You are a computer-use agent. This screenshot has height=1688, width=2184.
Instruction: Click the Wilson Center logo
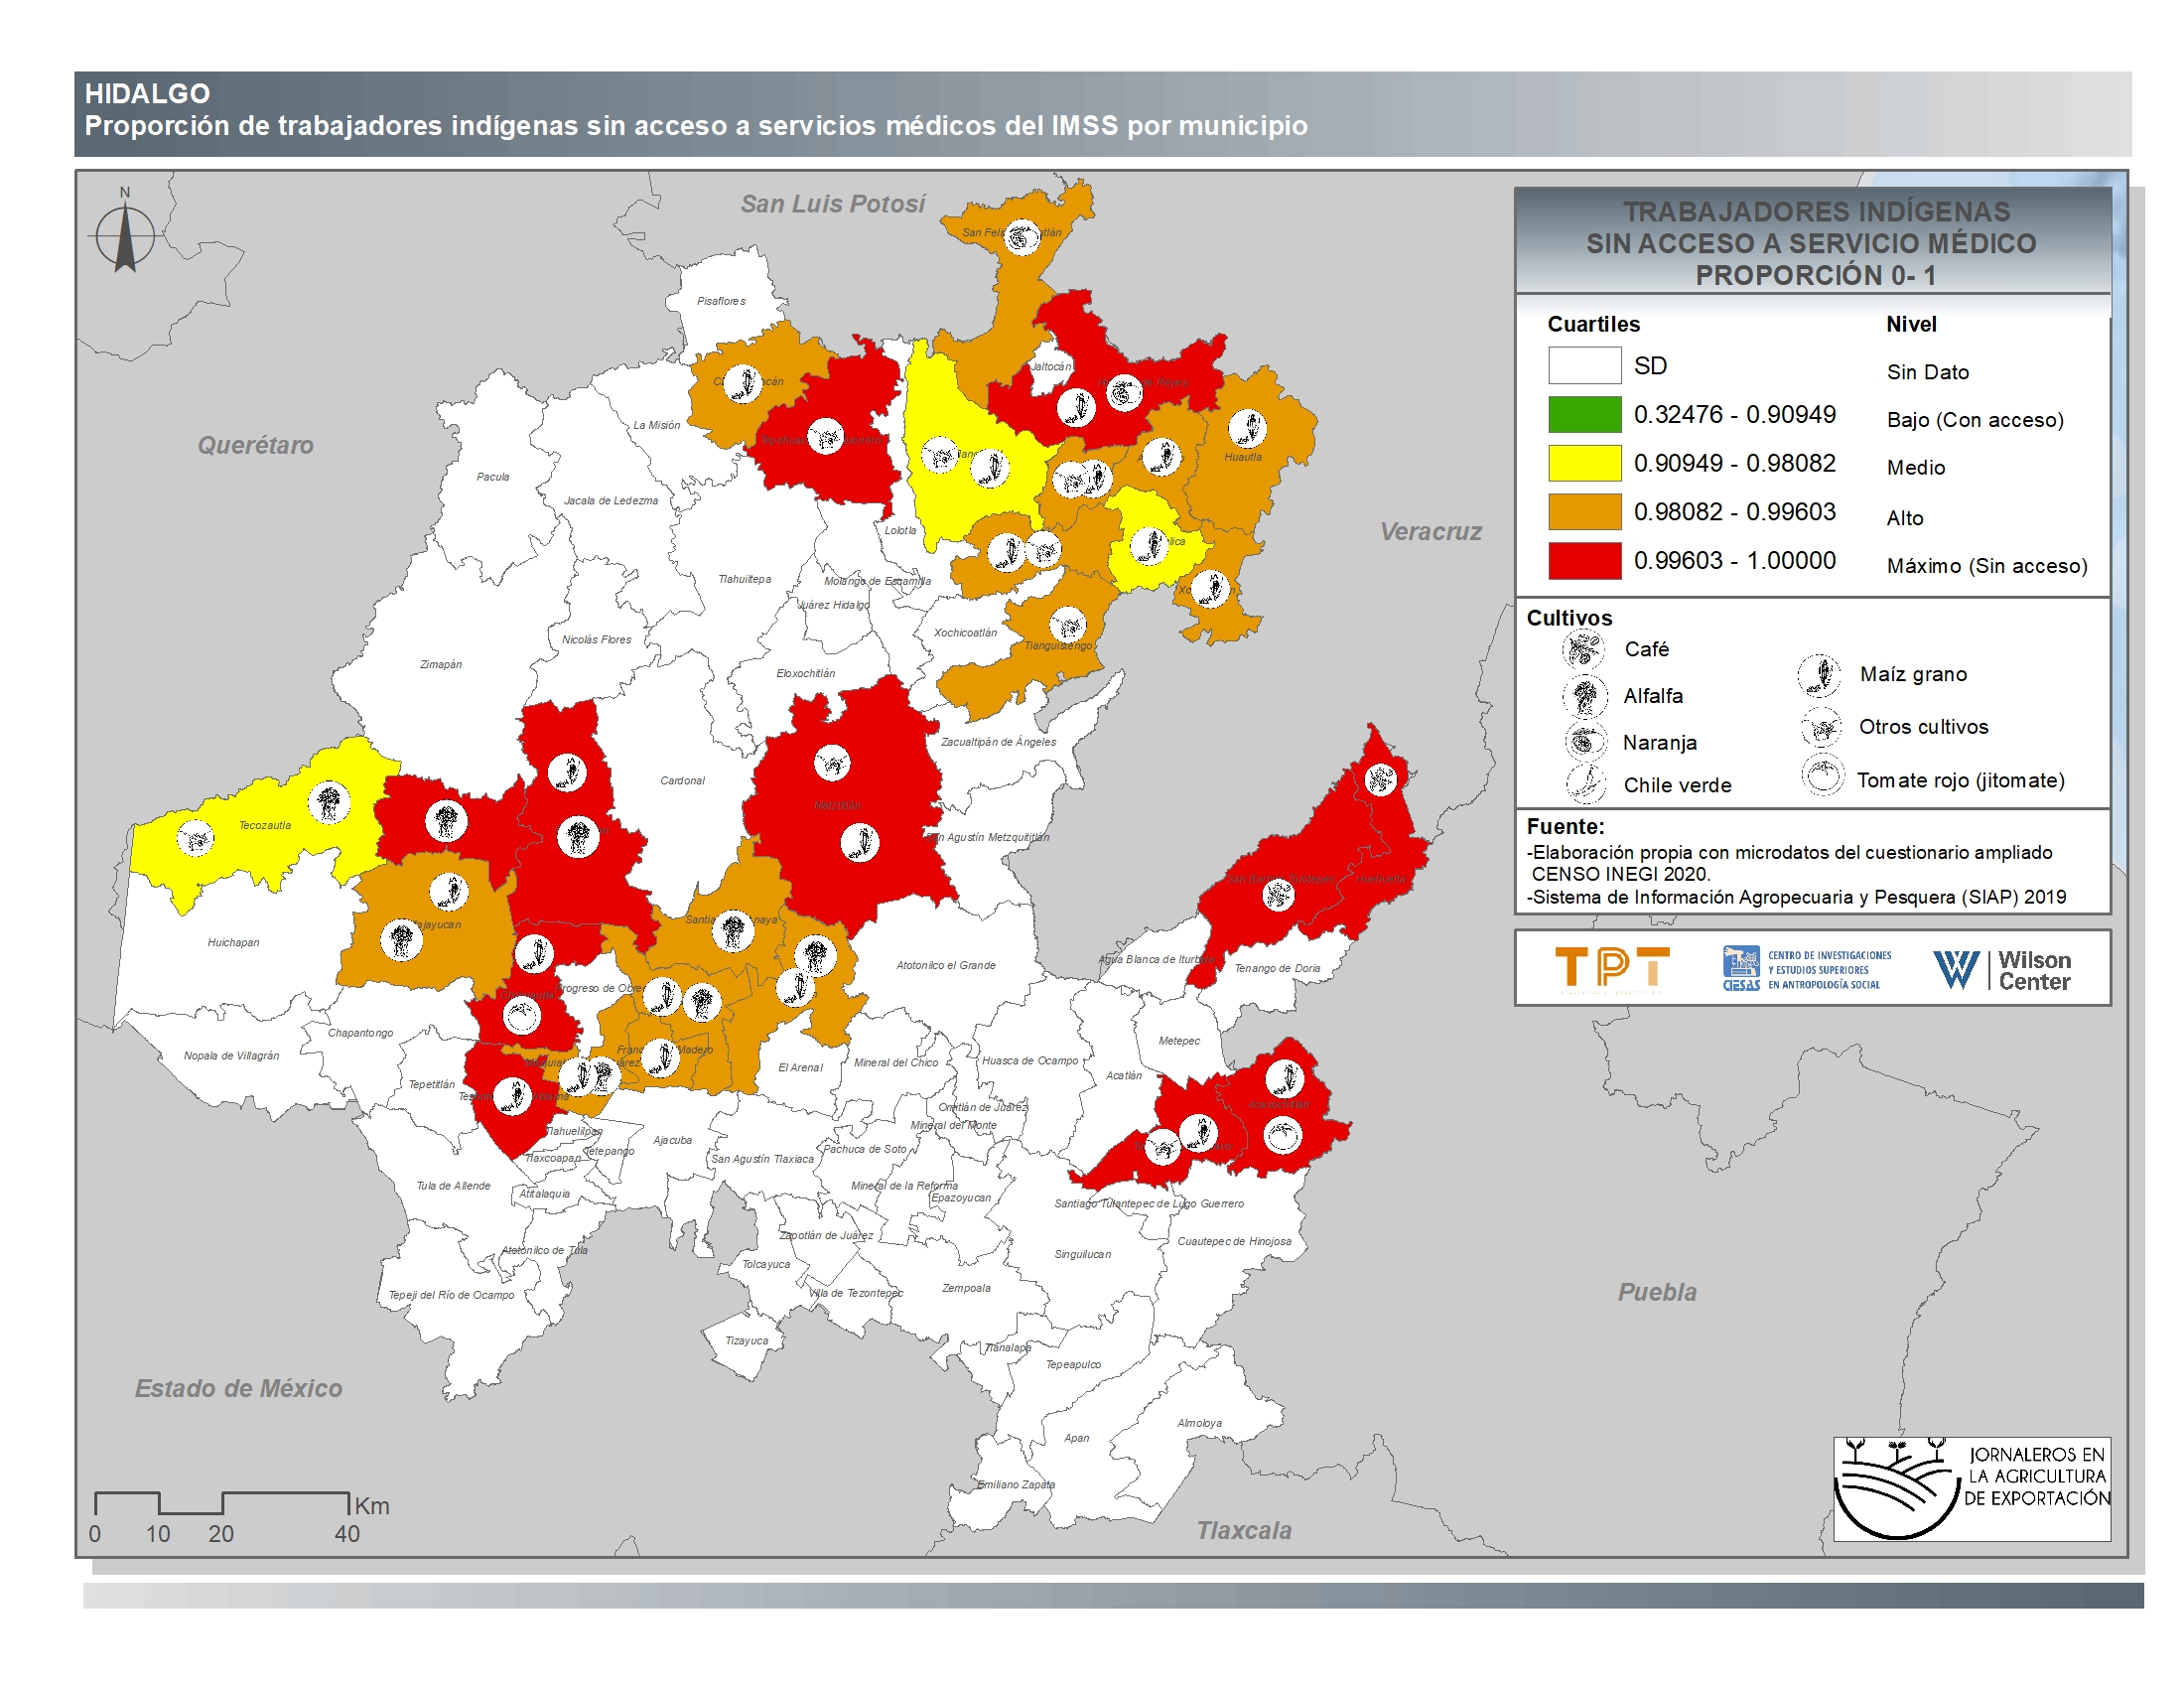[2002, 969]
